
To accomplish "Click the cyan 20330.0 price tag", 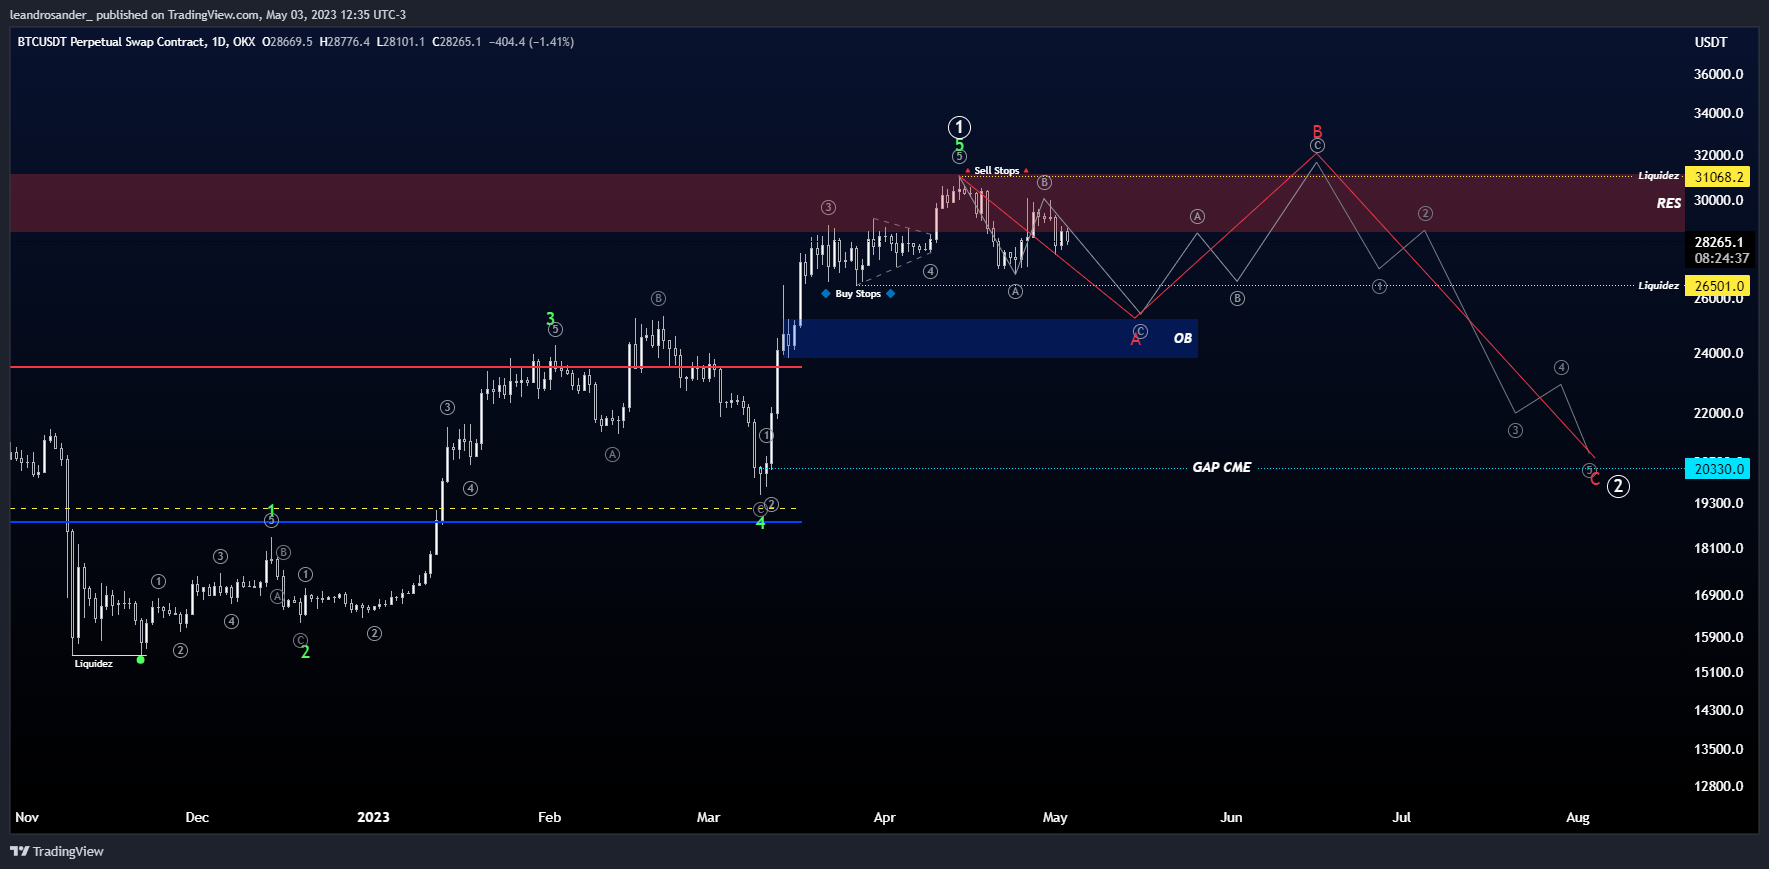I will [x=1718, y=469].
